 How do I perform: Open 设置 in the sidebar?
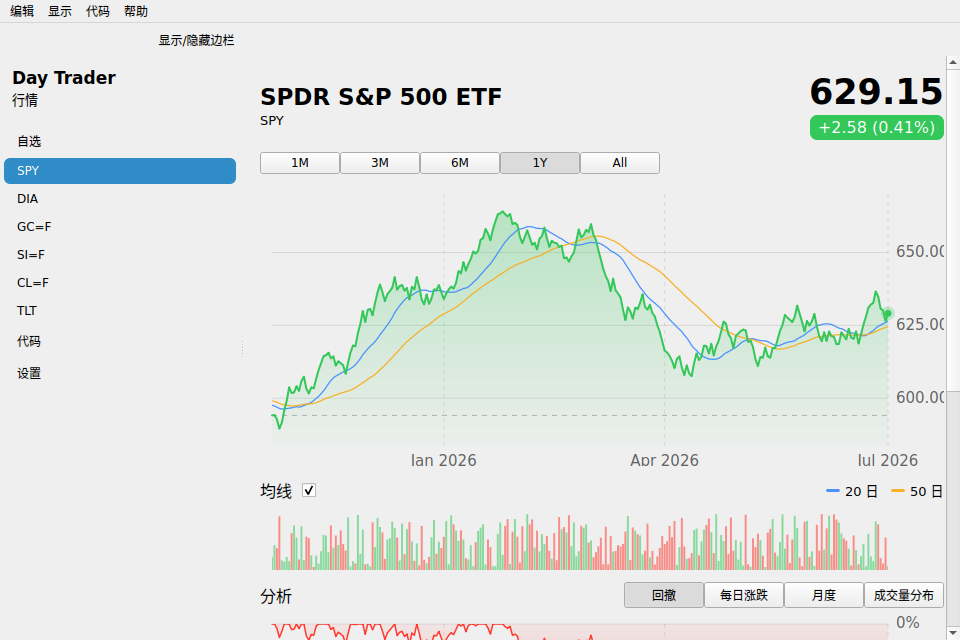tap(120, 373)
